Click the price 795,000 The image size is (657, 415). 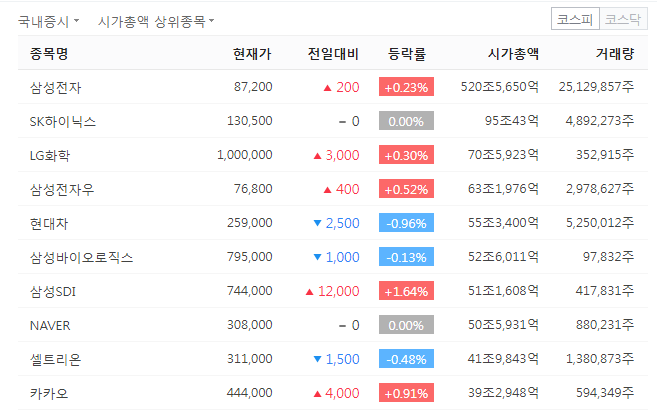250,257
